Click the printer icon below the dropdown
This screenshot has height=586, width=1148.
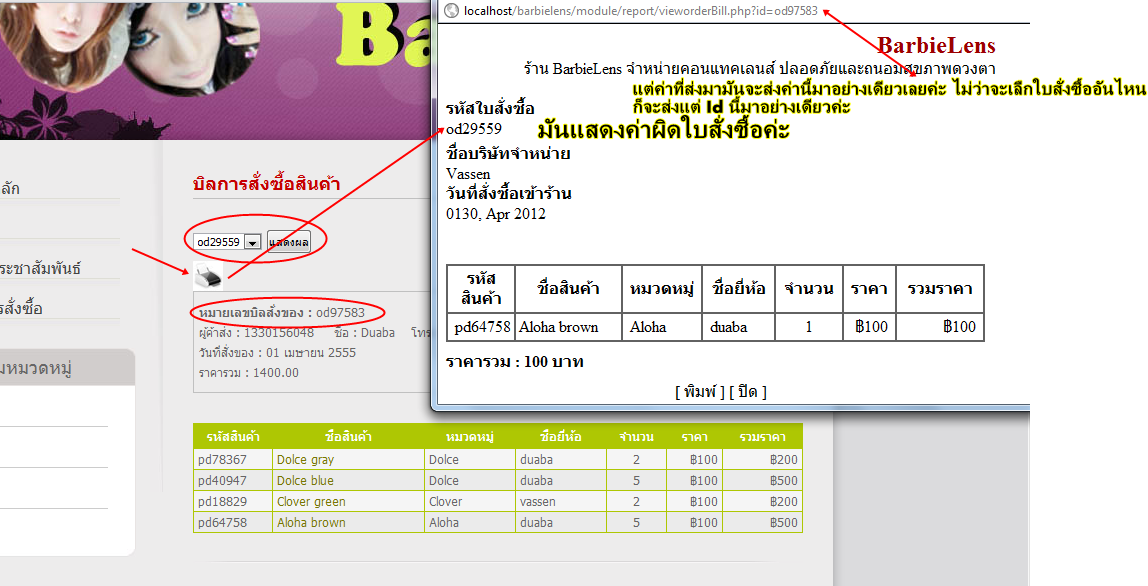[x=209, y=276]
